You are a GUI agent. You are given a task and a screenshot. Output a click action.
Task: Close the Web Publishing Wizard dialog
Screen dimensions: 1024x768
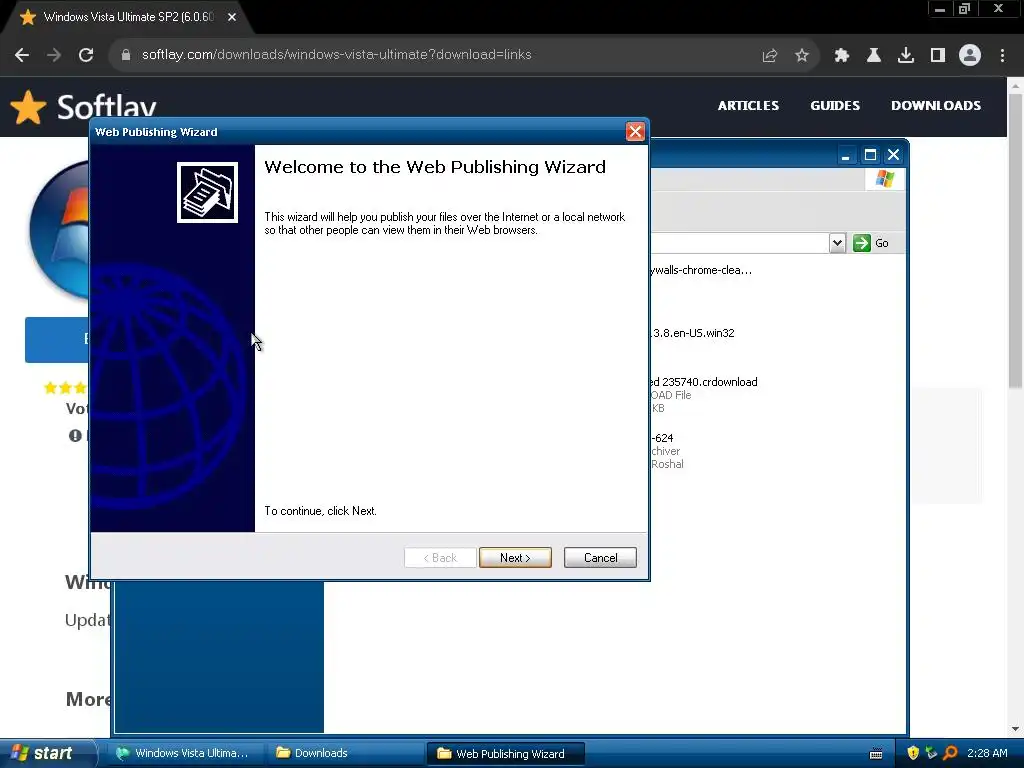click(635, 132)
